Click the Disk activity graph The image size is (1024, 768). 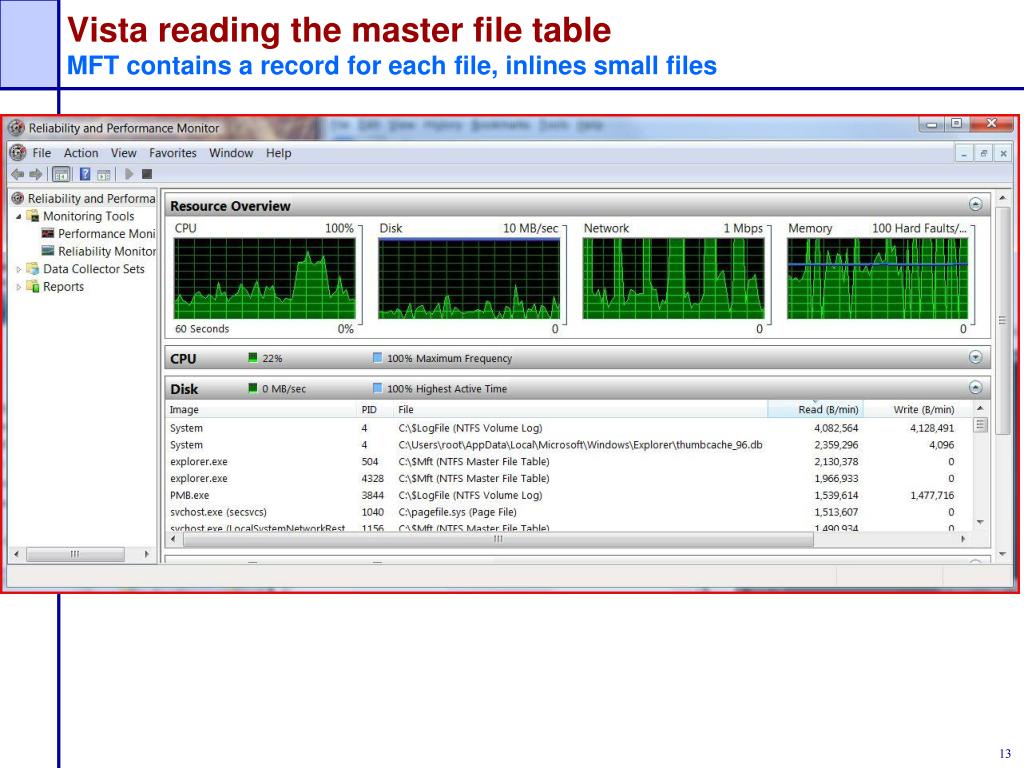[x=469, y=278]
